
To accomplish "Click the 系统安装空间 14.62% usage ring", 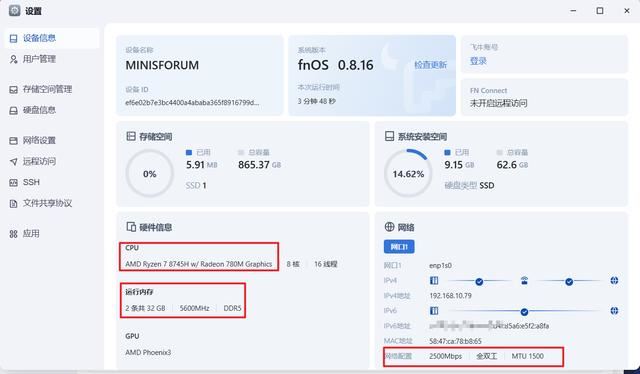I will (408, 174).
